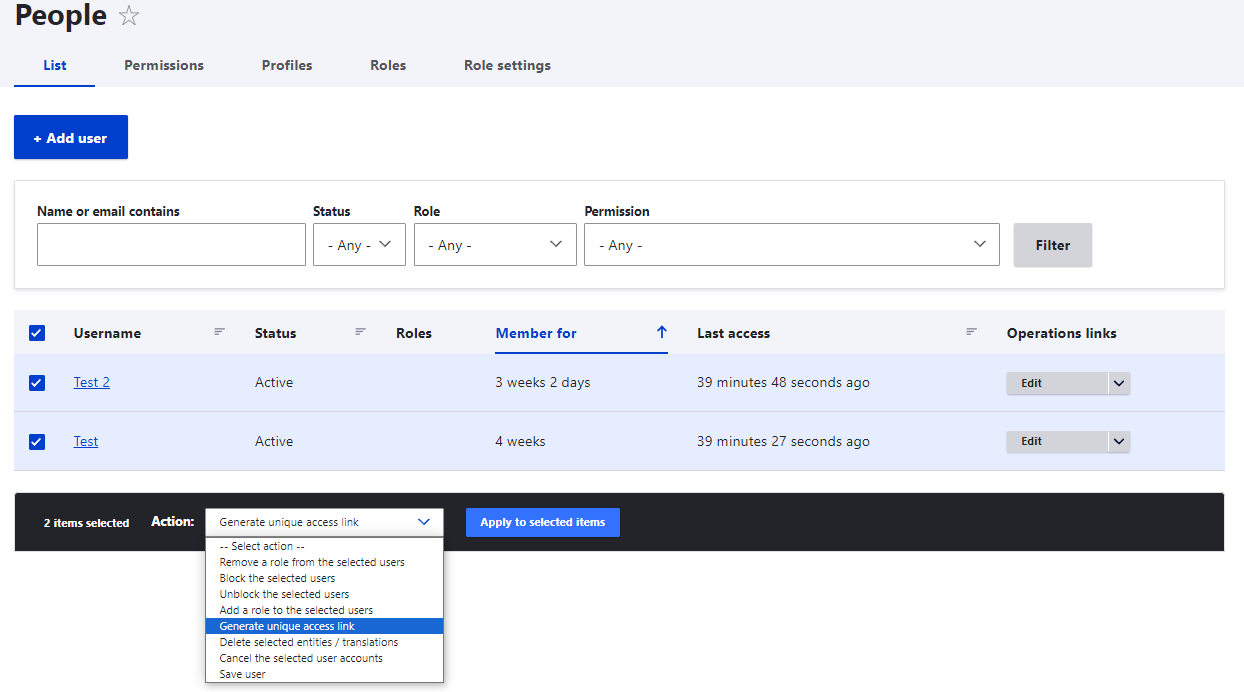Switch to the Permissions tab
This screenshot has width=1244, height=692.
point(164,65)
